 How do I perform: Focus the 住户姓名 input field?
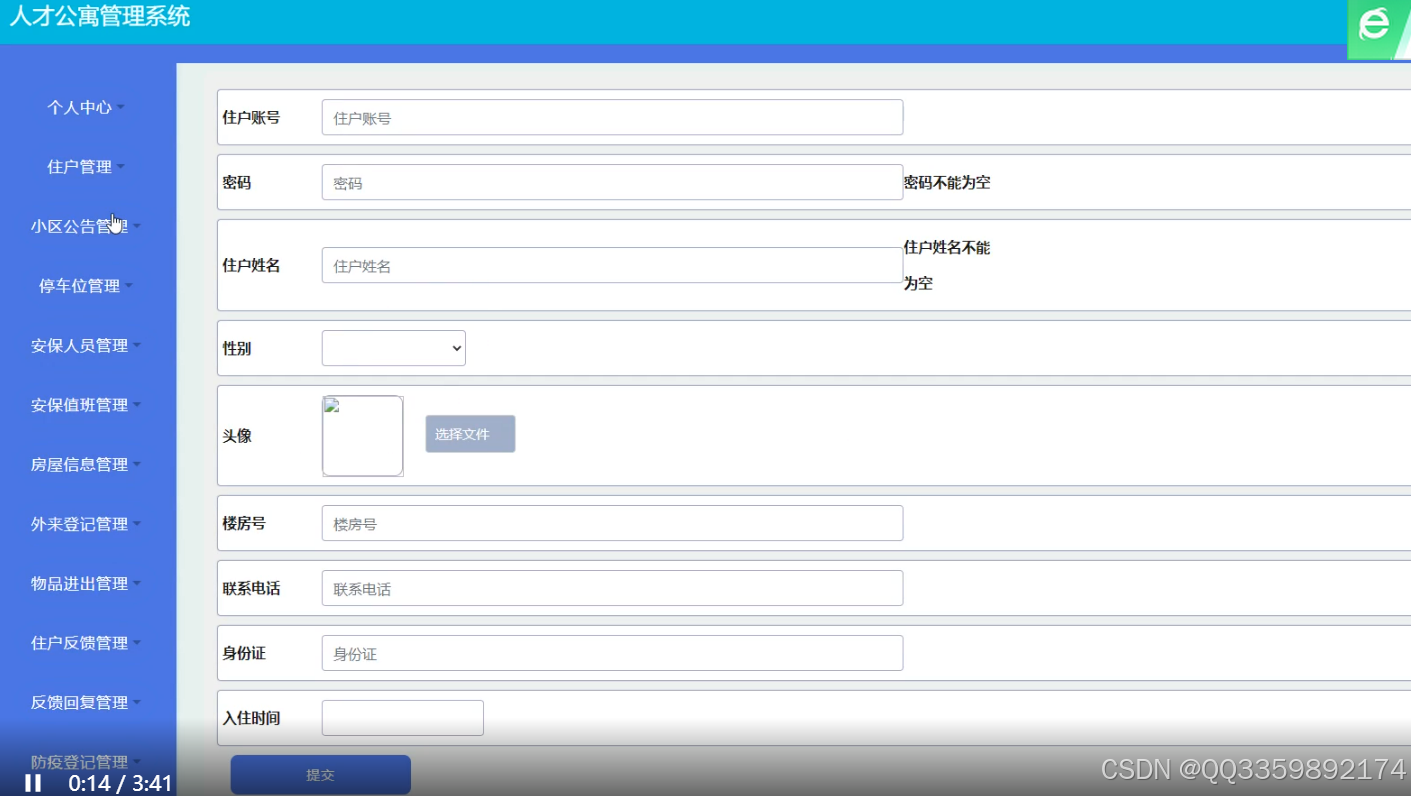click(612, 265)
